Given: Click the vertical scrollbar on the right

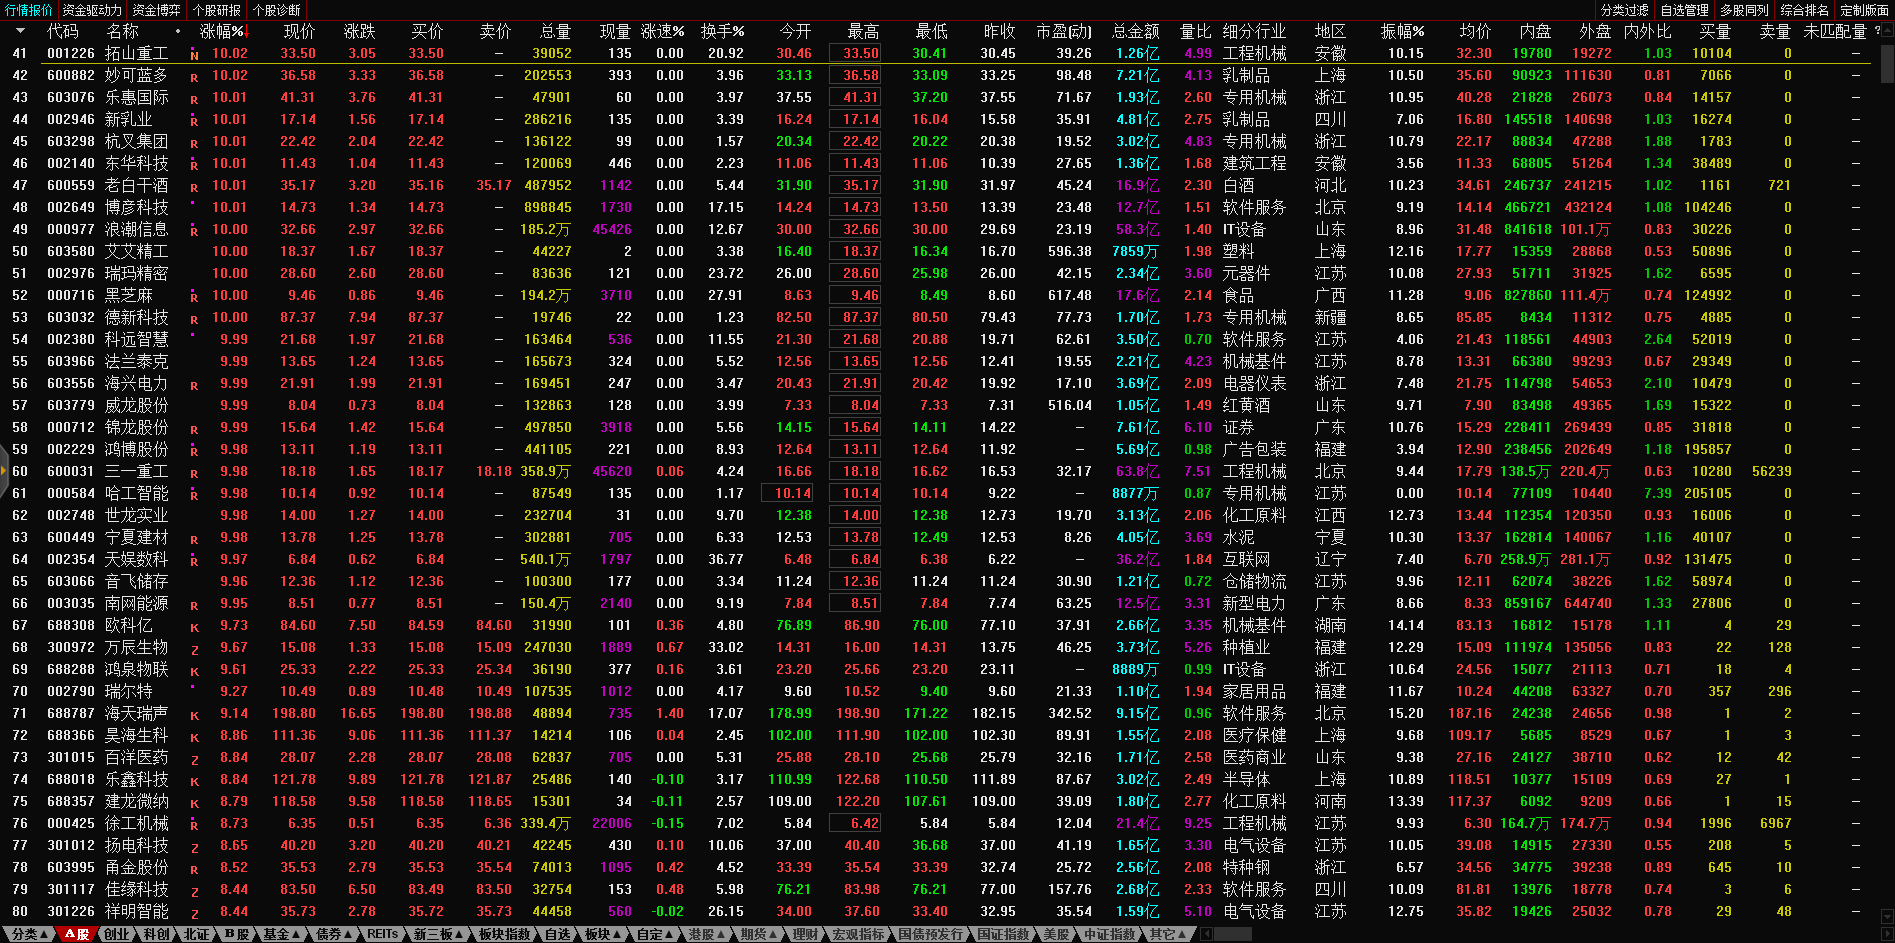Looking at the screenshot, I should [x=1886, y=400].
